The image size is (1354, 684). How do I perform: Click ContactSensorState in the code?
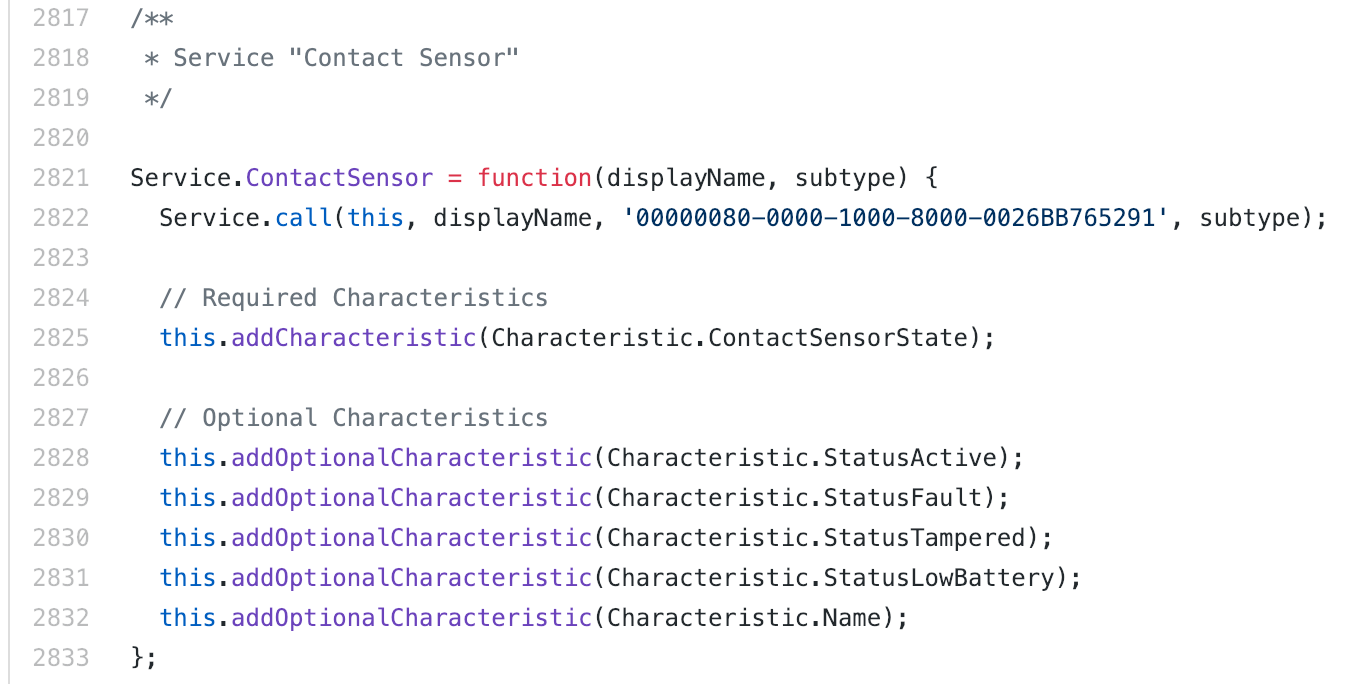[x=838, y=338]
